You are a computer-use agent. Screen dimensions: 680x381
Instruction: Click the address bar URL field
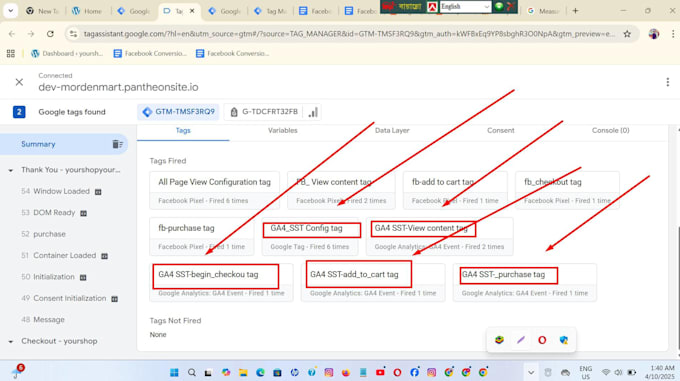(x=349, y=34)
